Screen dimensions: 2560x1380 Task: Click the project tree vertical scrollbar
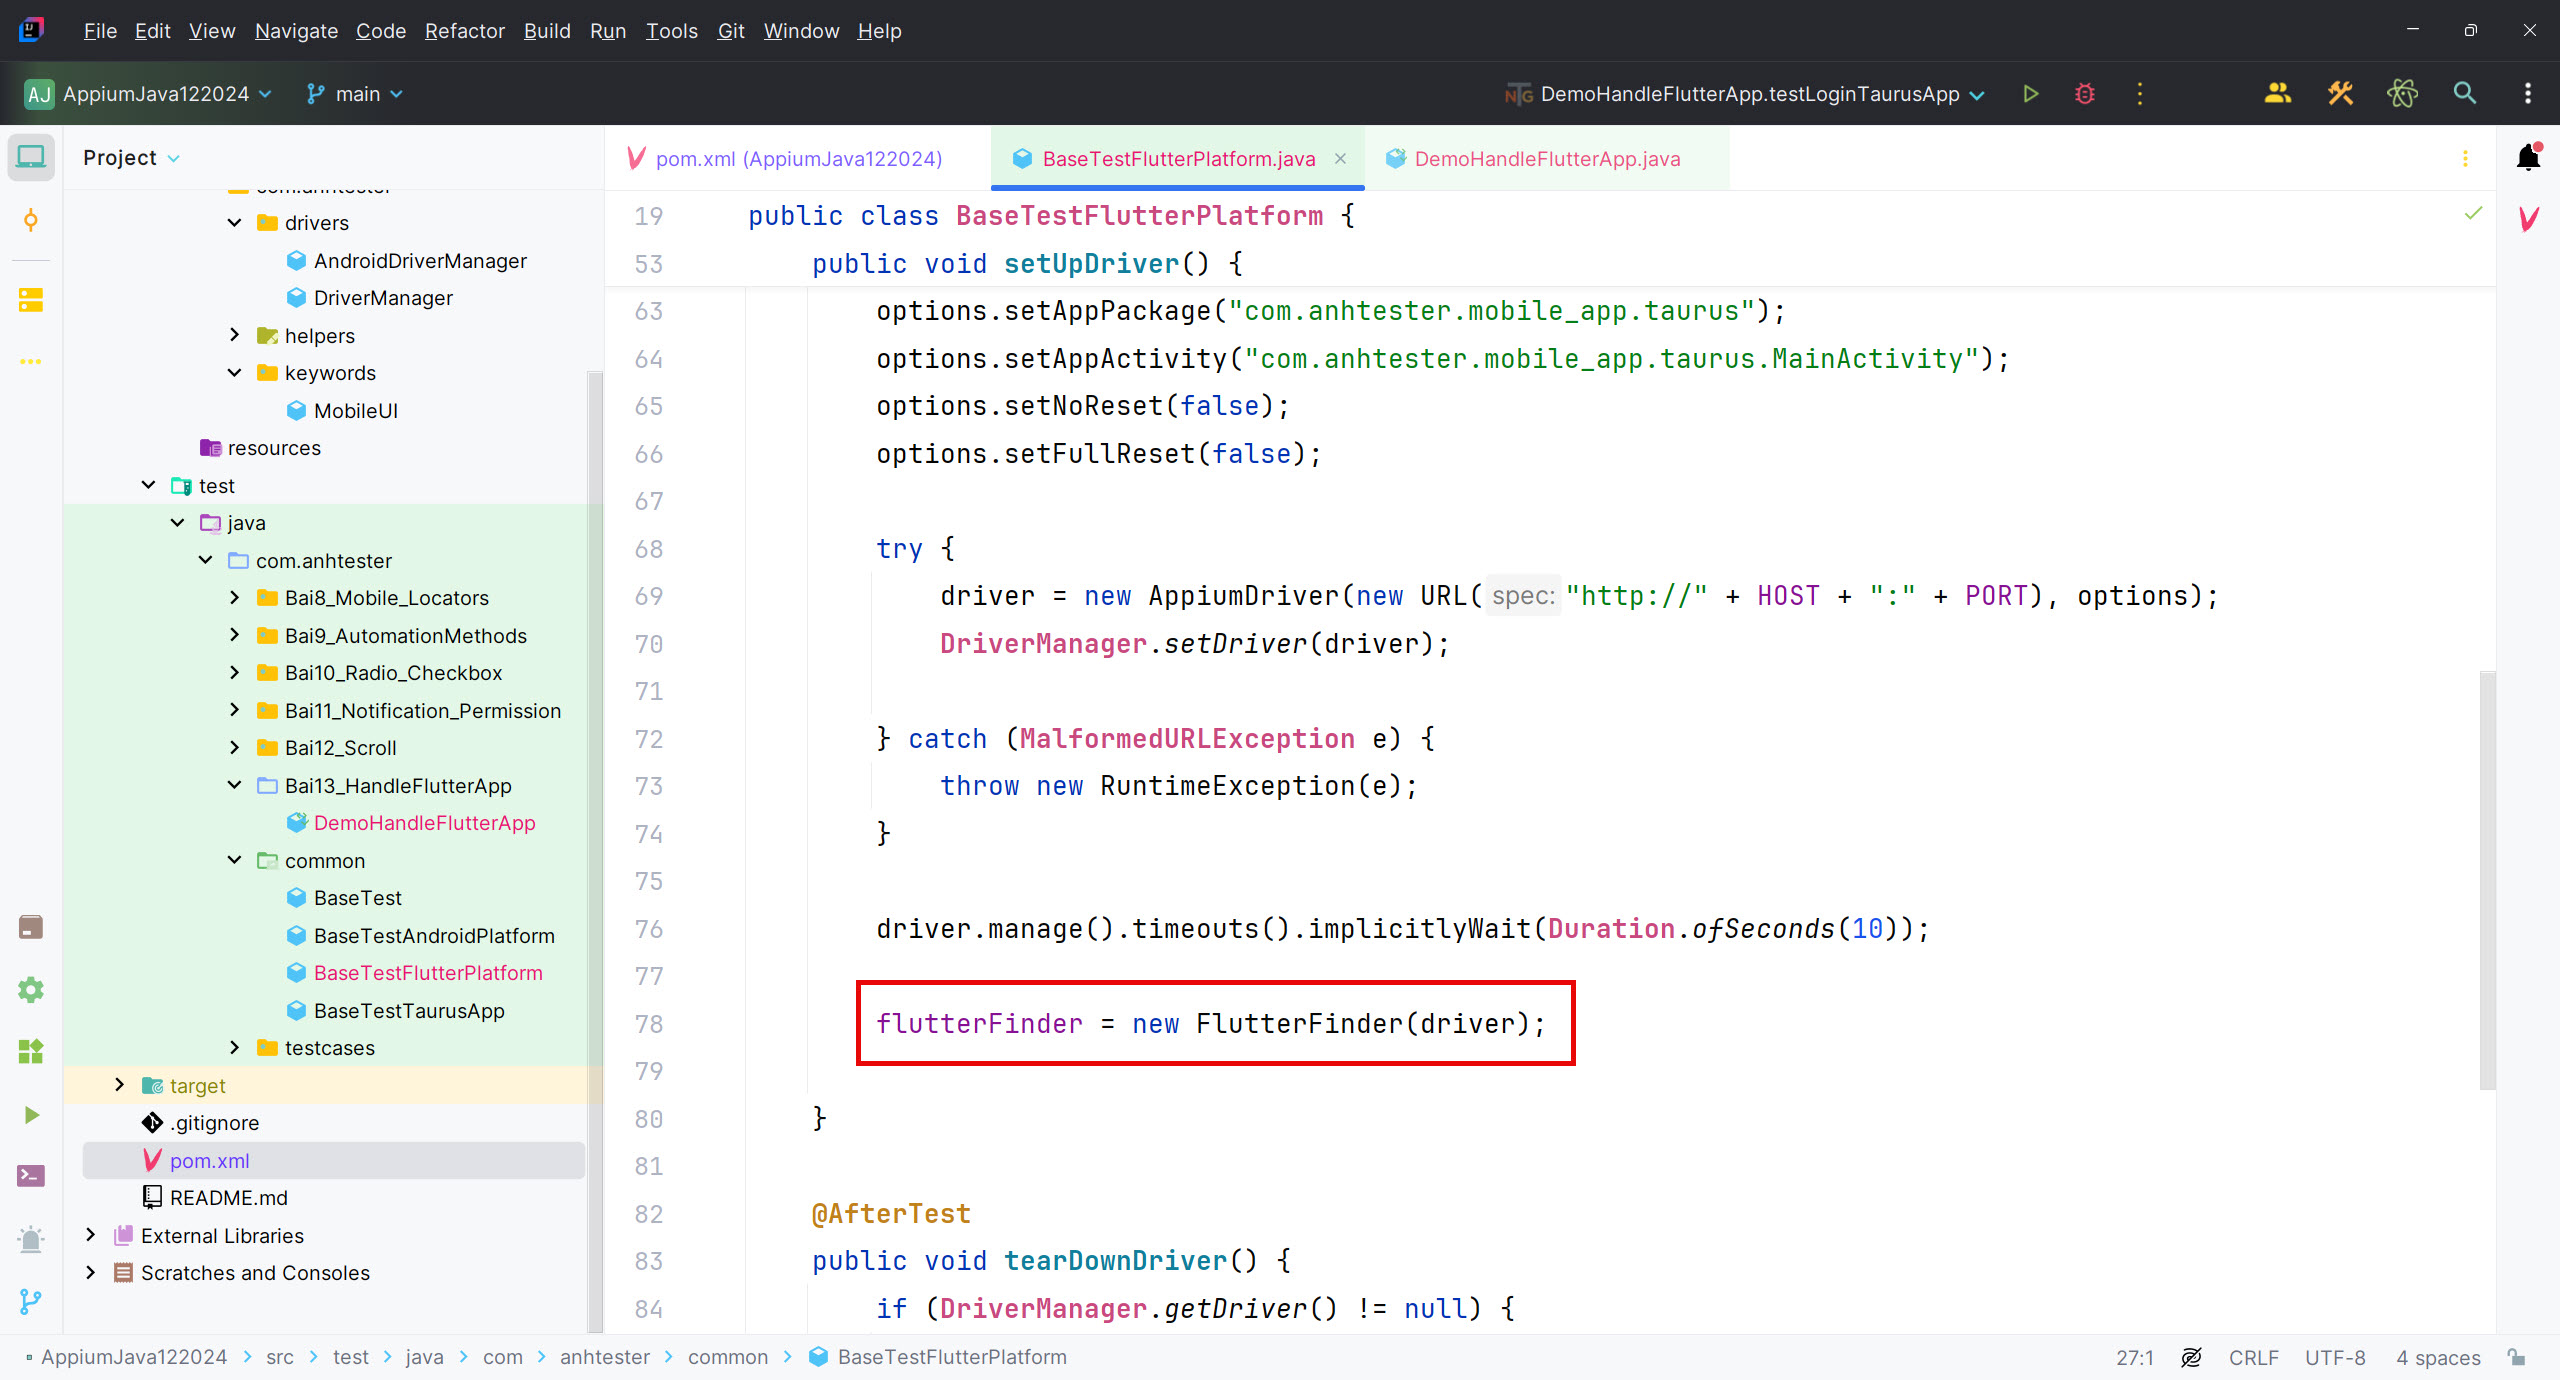[595, 850]
